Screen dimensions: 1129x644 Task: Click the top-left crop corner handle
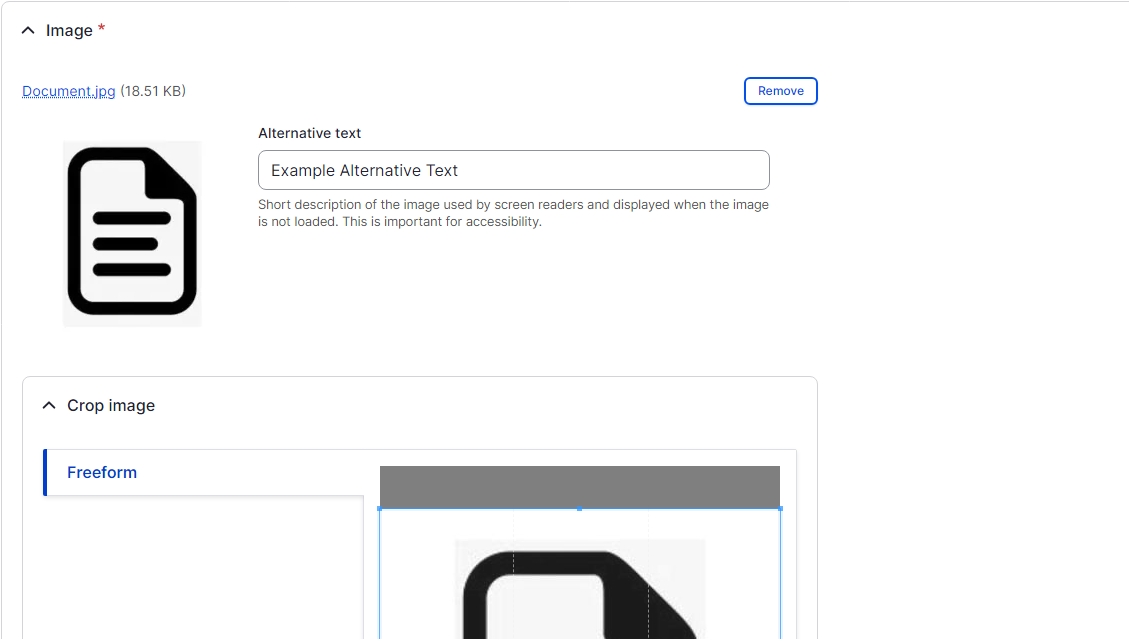click(379, 509)
